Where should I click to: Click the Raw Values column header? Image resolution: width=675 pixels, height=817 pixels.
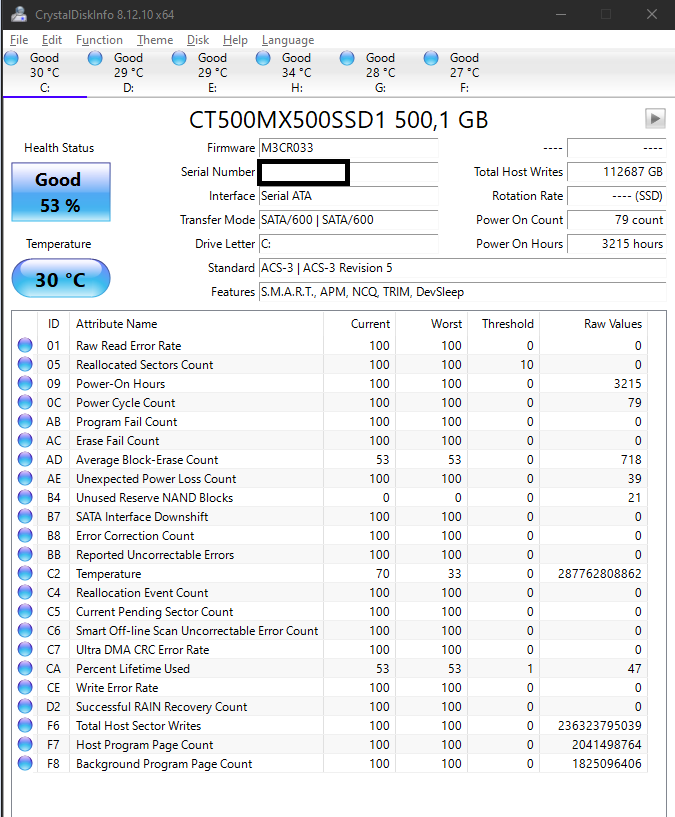594,324
